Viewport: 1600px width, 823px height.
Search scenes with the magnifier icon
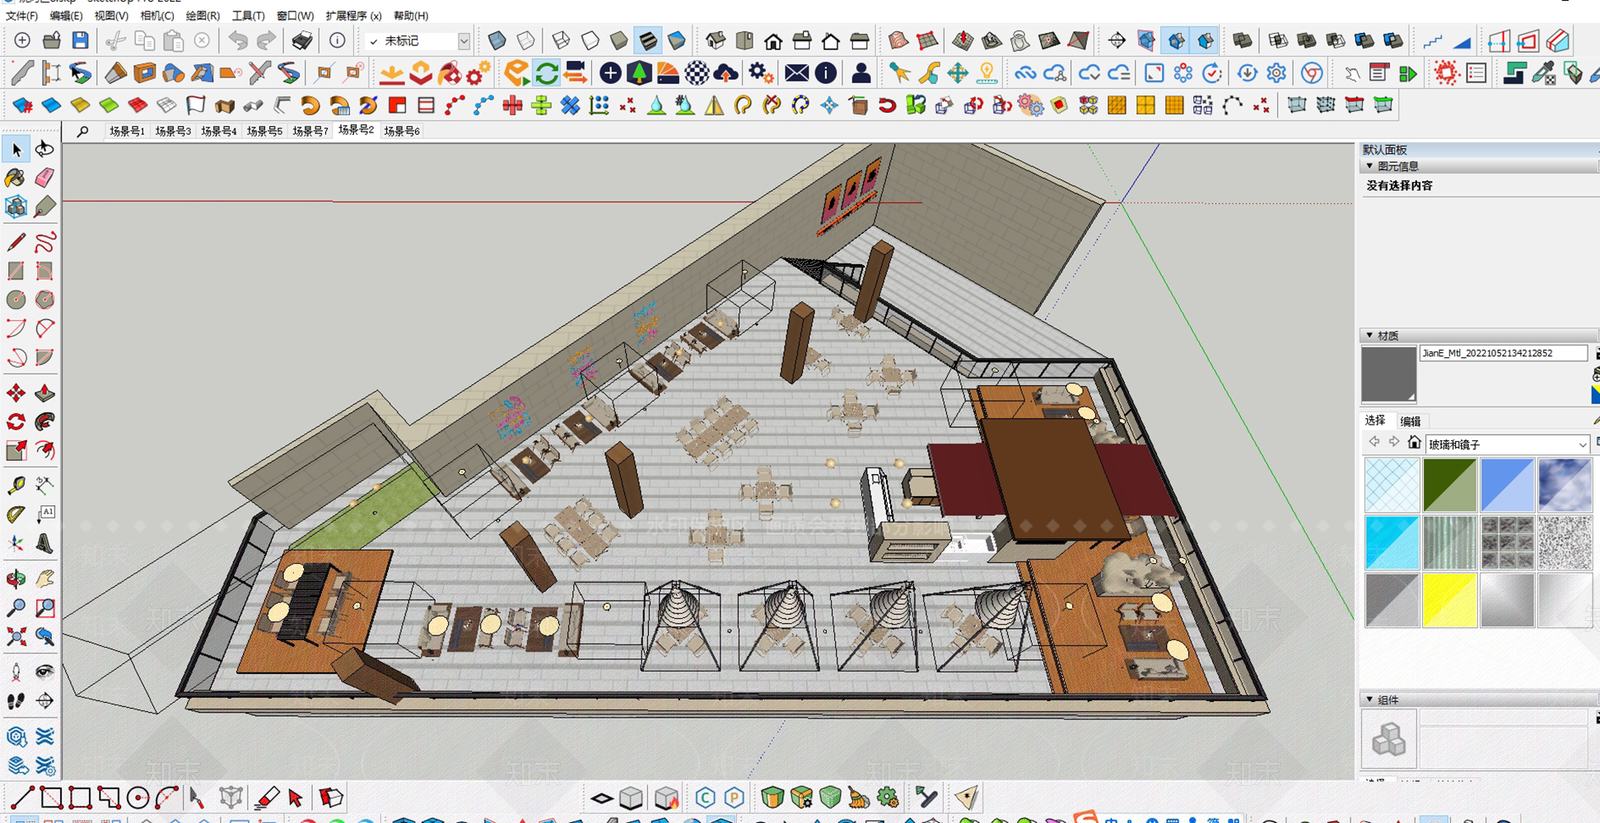click(83, 131)
